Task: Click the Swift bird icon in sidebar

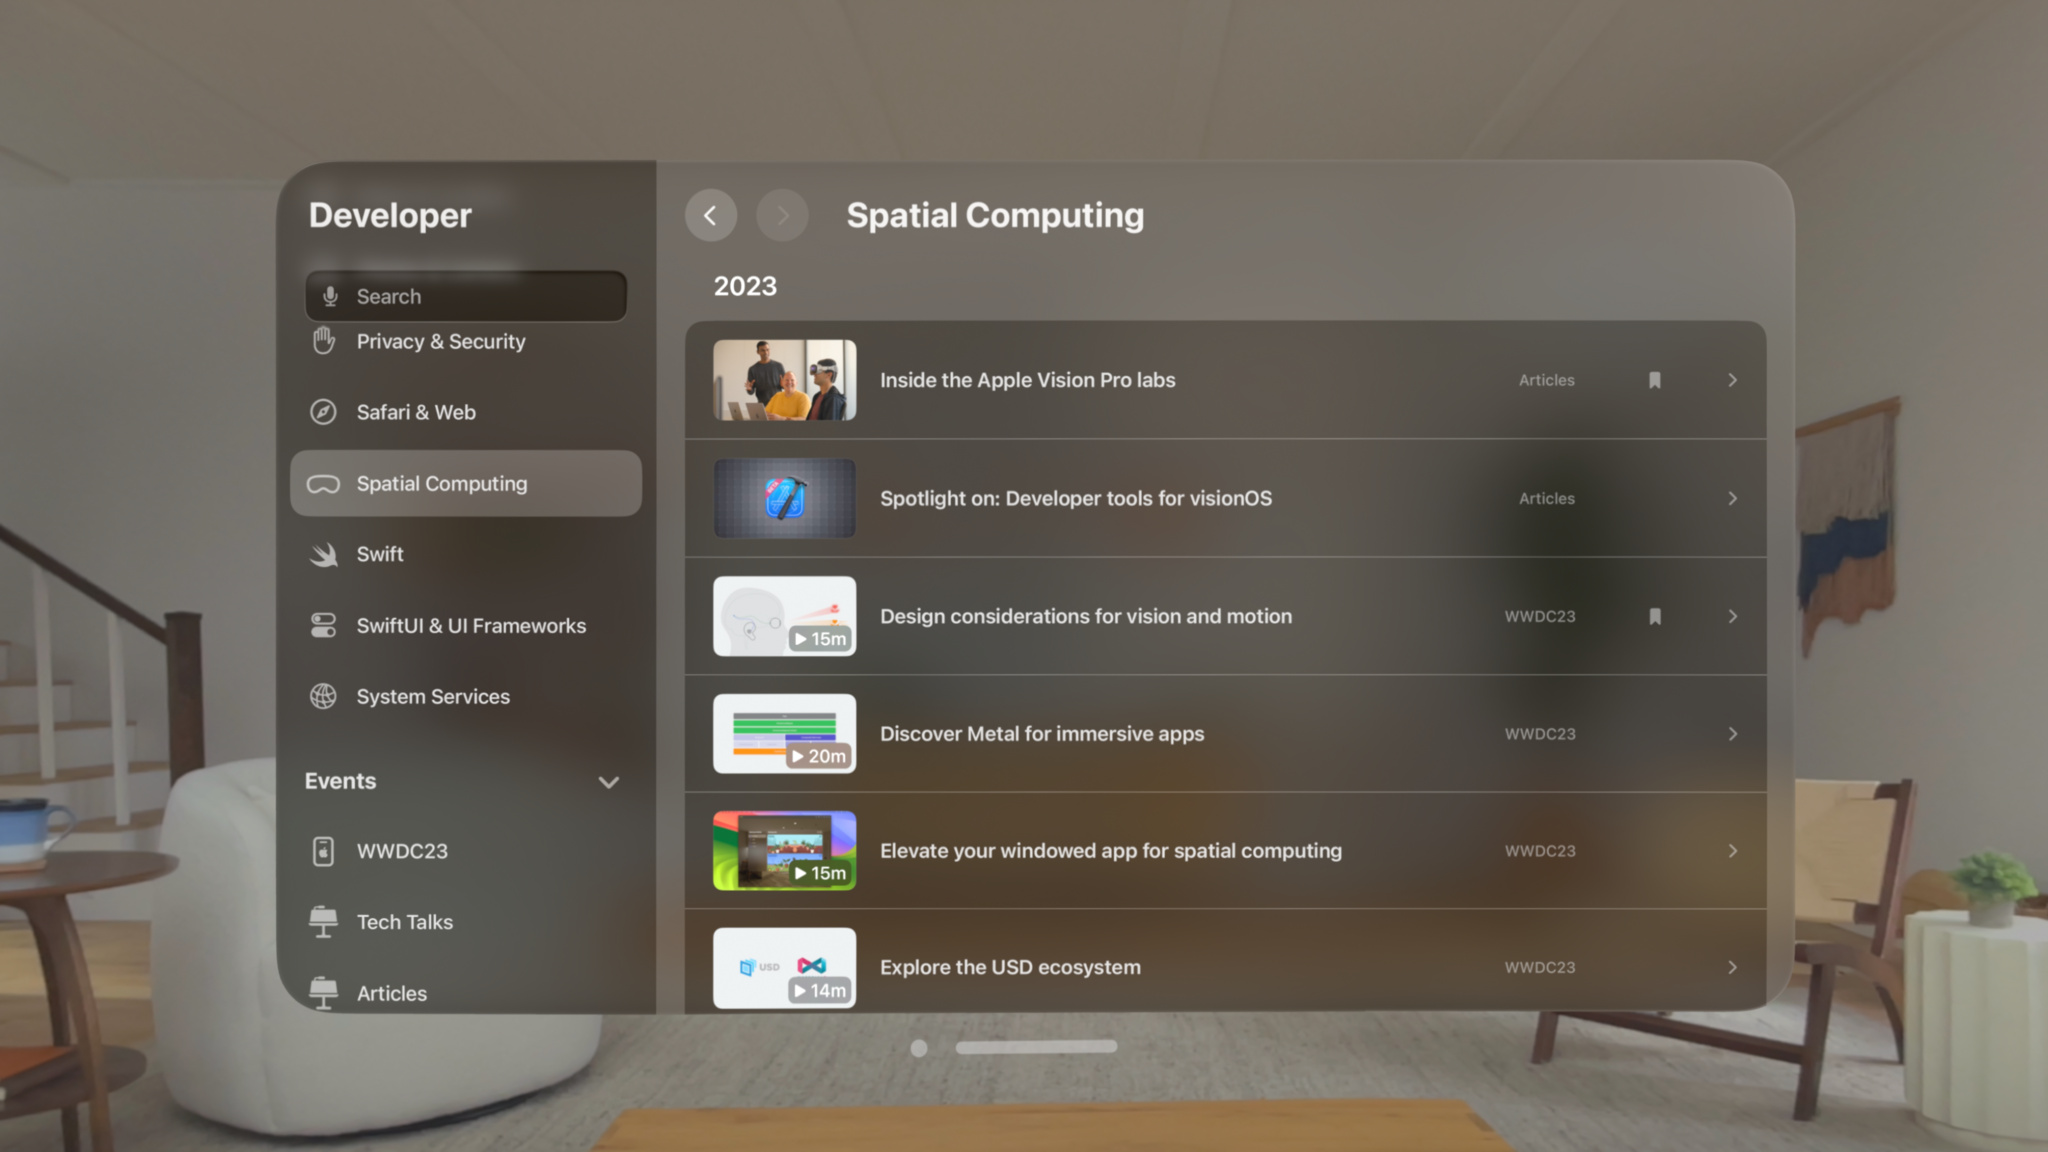Action: point(325,554)
